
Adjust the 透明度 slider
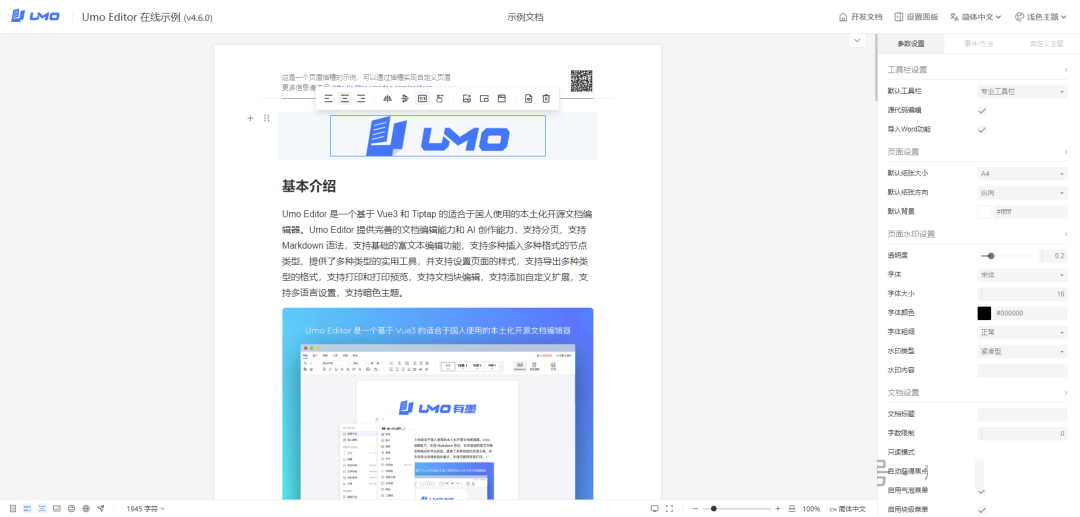(x=1006, y=256)
